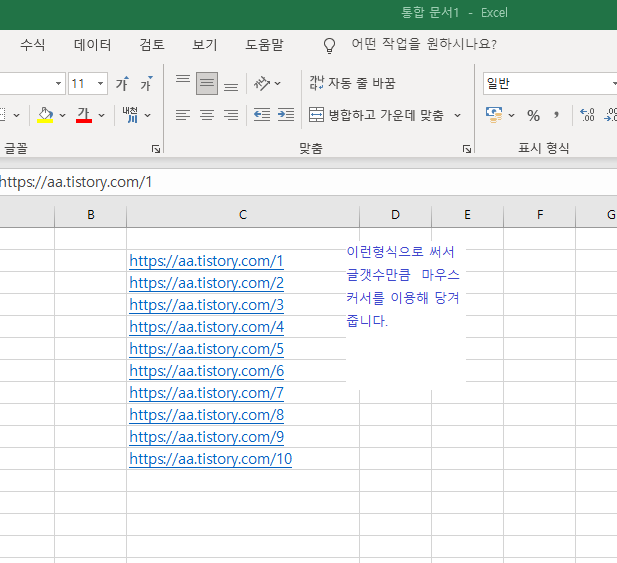Apply percent style format
Image resolution: width=617 pixels, height=563 pixels.
pos(533,115)
